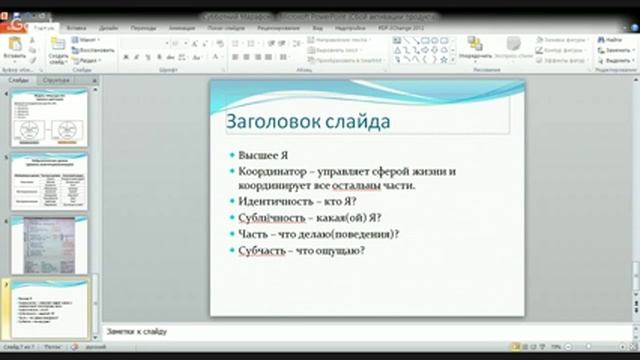Viewport: 640px width, 360px height.
Task: Toggle Align Left paragraph button
Action: (x=235, y=57)
